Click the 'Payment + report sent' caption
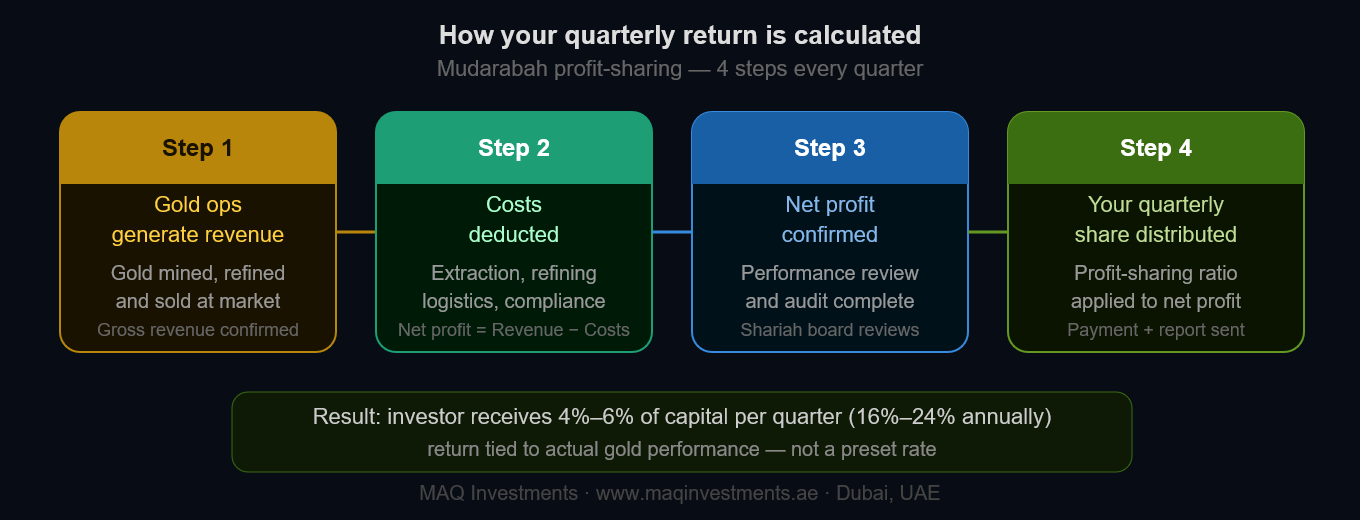The width and height of the screenshot is (1360, 520). pyautogui.click(x=1156, y=330)
